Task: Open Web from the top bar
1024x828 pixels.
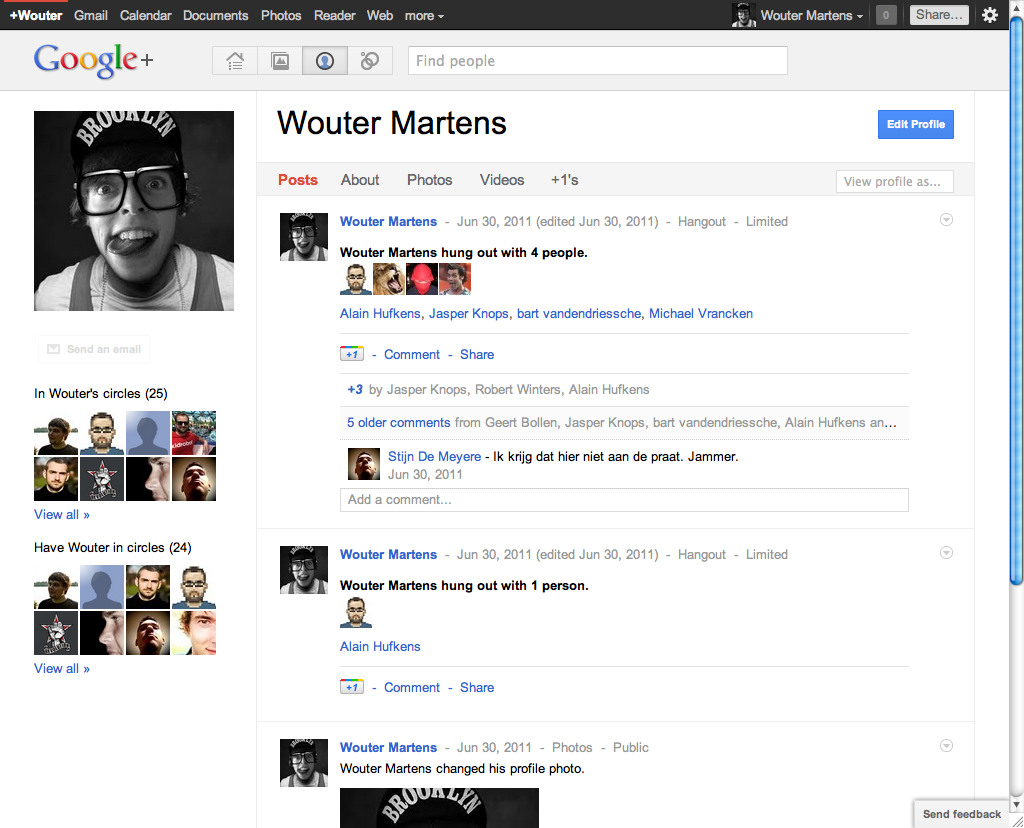Action: [380, 16]
